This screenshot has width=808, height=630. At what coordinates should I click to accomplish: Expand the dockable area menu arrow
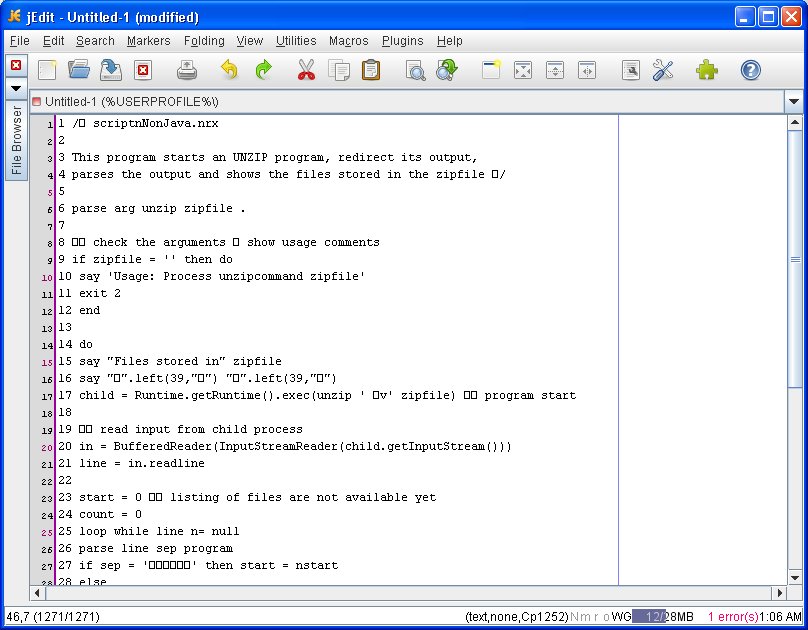(16, 88)
